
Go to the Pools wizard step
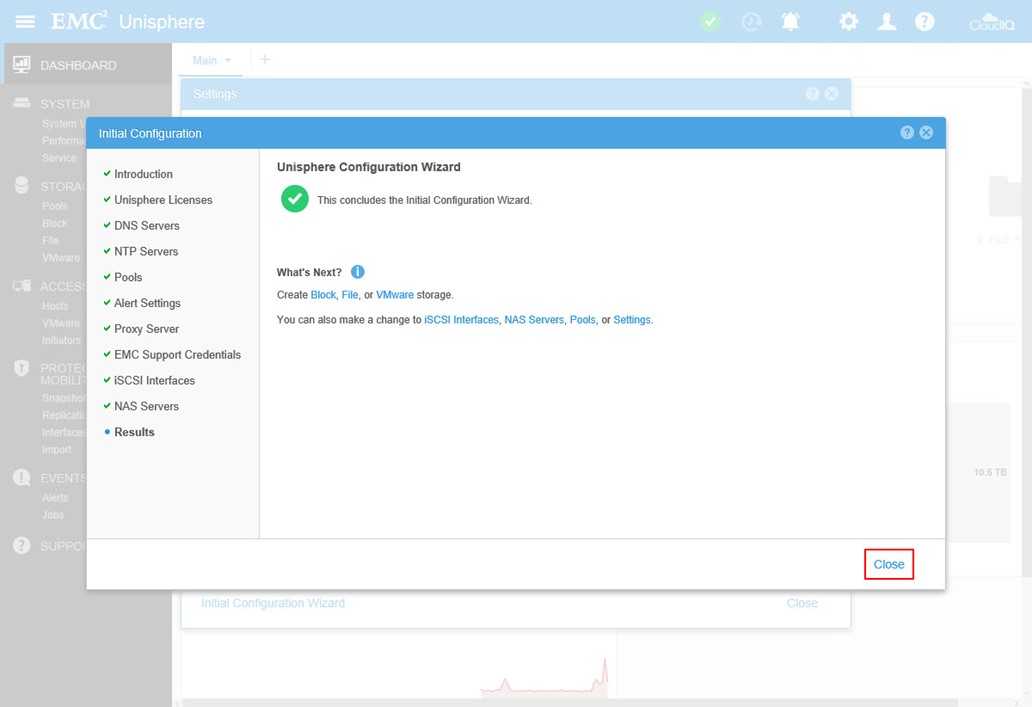tap(128, 277)
